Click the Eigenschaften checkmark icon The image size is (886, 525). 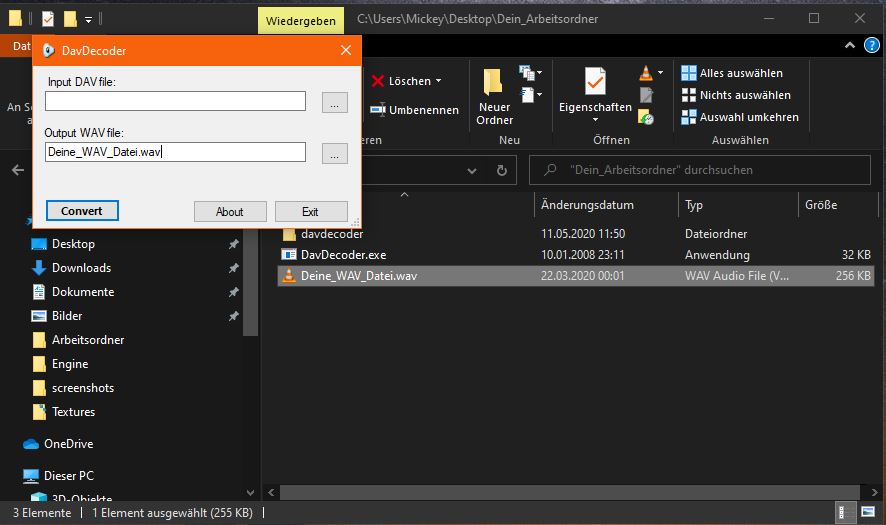click(x=595, y=82)
